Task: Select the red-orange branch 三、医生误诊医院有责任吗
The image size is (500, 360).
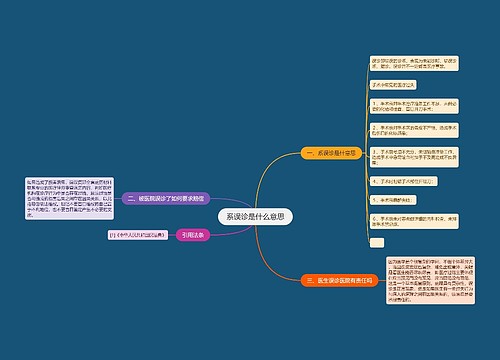Action: pyautogui.click(x=340, y=280)
